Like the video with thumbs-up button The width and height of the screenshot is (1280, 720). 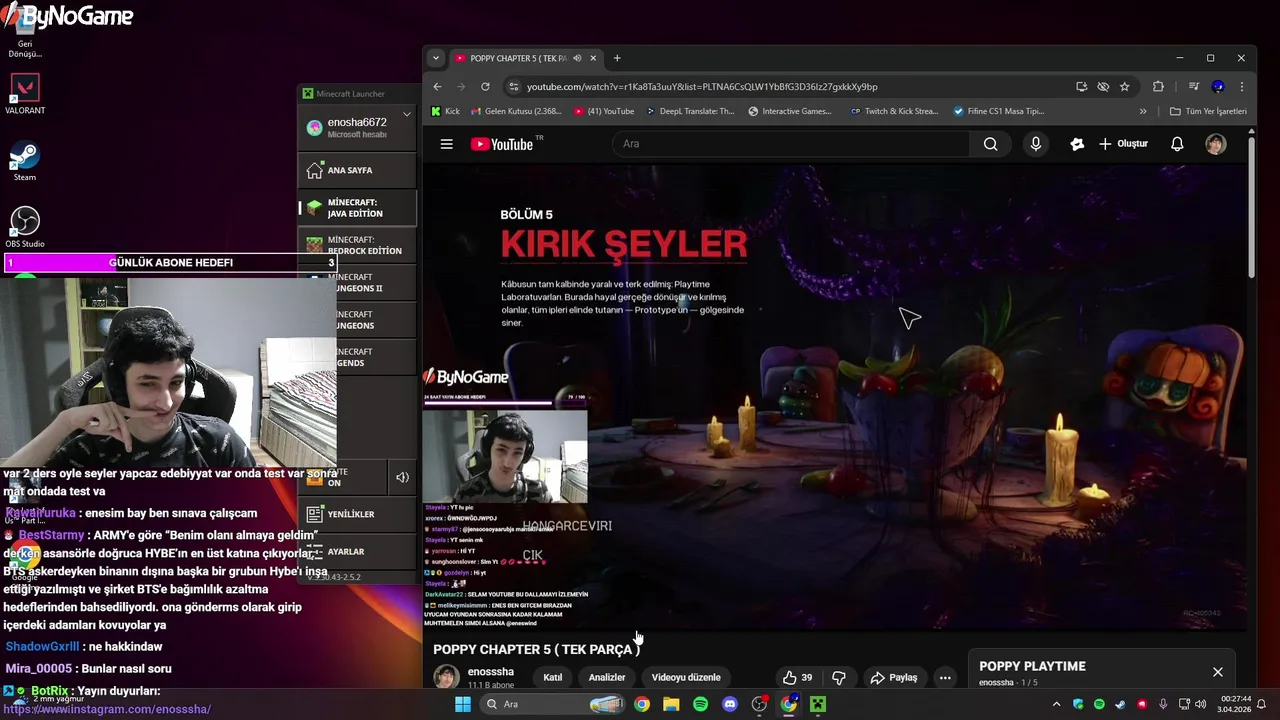coord(797,677)
